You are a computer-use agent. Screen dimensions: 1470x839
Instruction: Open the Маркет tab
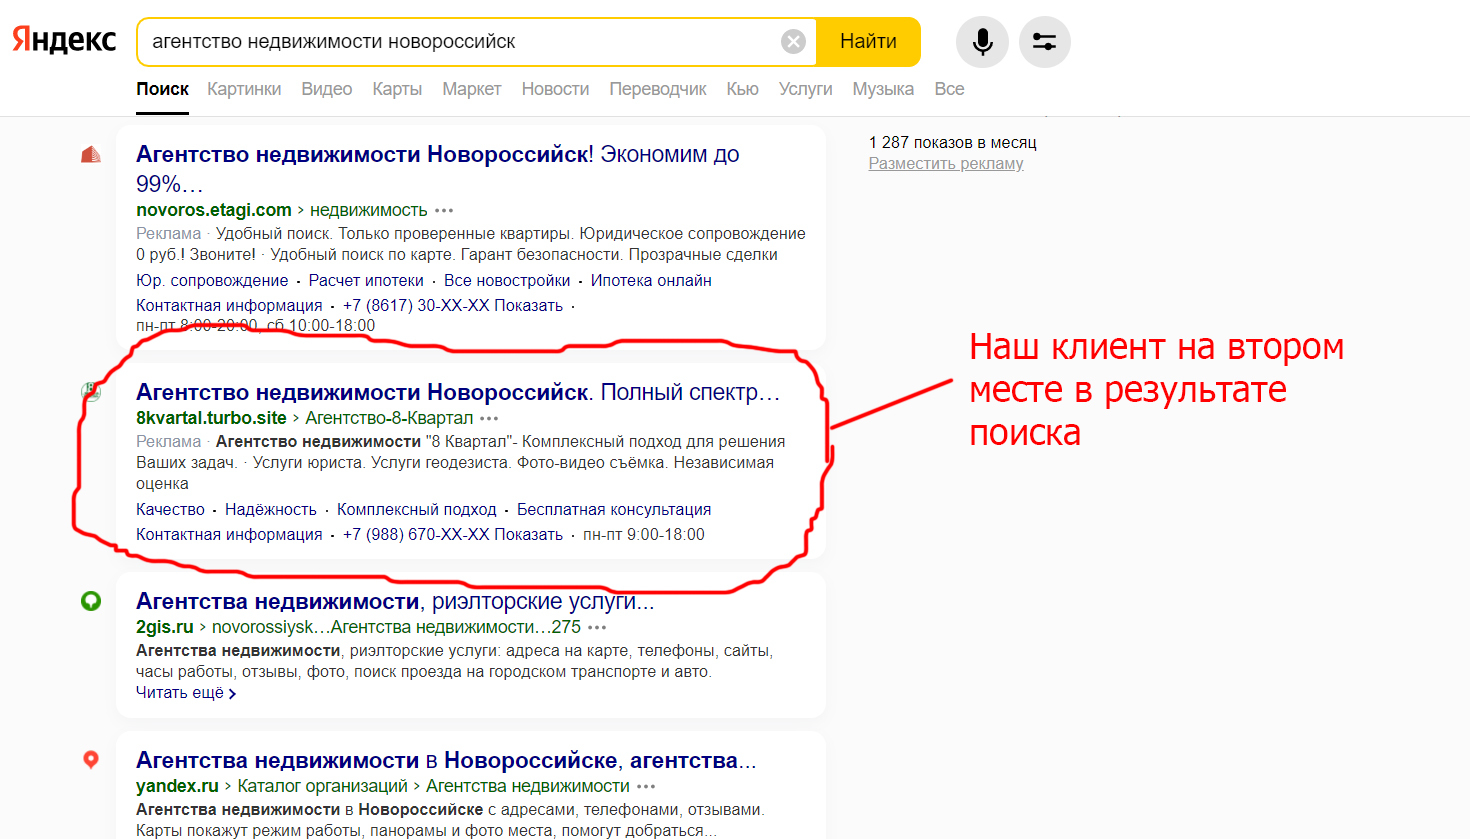tap(472, 89)
